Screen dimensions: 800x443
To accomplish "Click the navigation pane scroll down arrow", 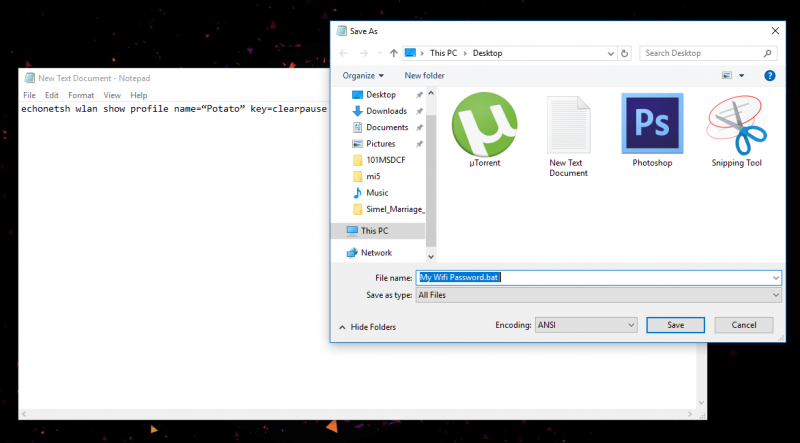I will coord(431,257).
